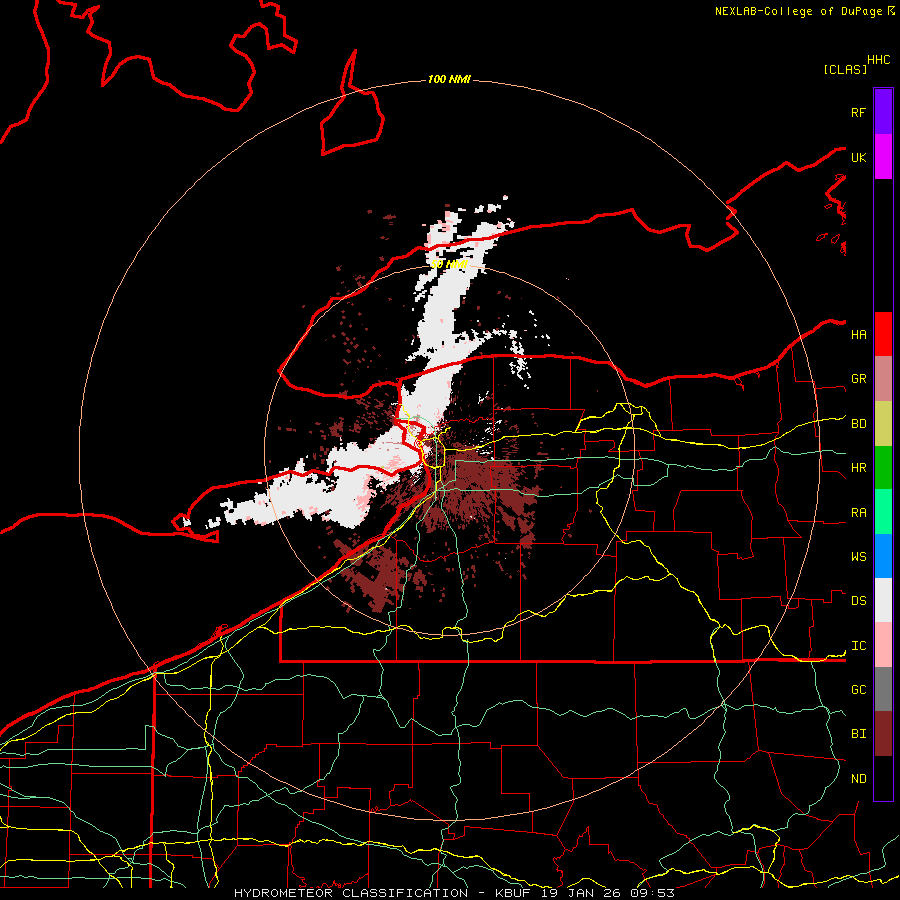The image size is (900, 900).
Task: Click the IC legend label
Action: [859, 646]
